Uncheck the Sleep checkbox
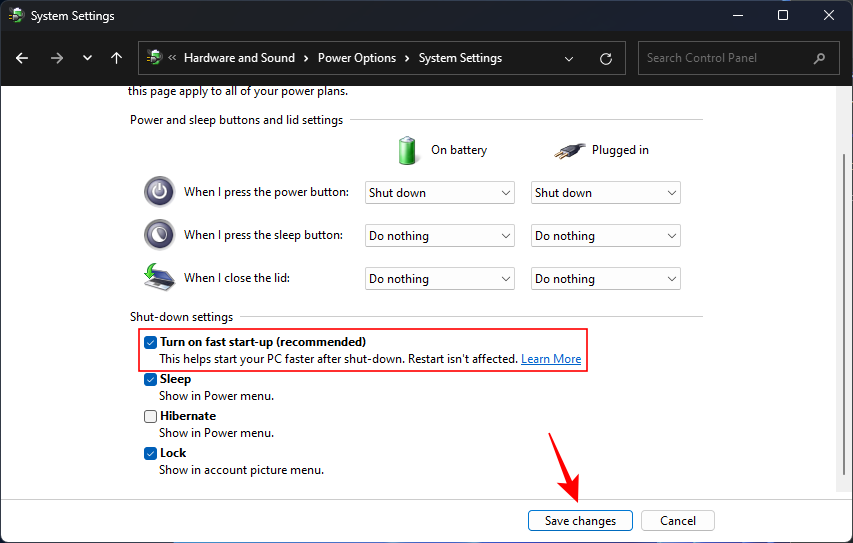The width and height of the screenshot is (853, 543). click(x=150, y=379)
